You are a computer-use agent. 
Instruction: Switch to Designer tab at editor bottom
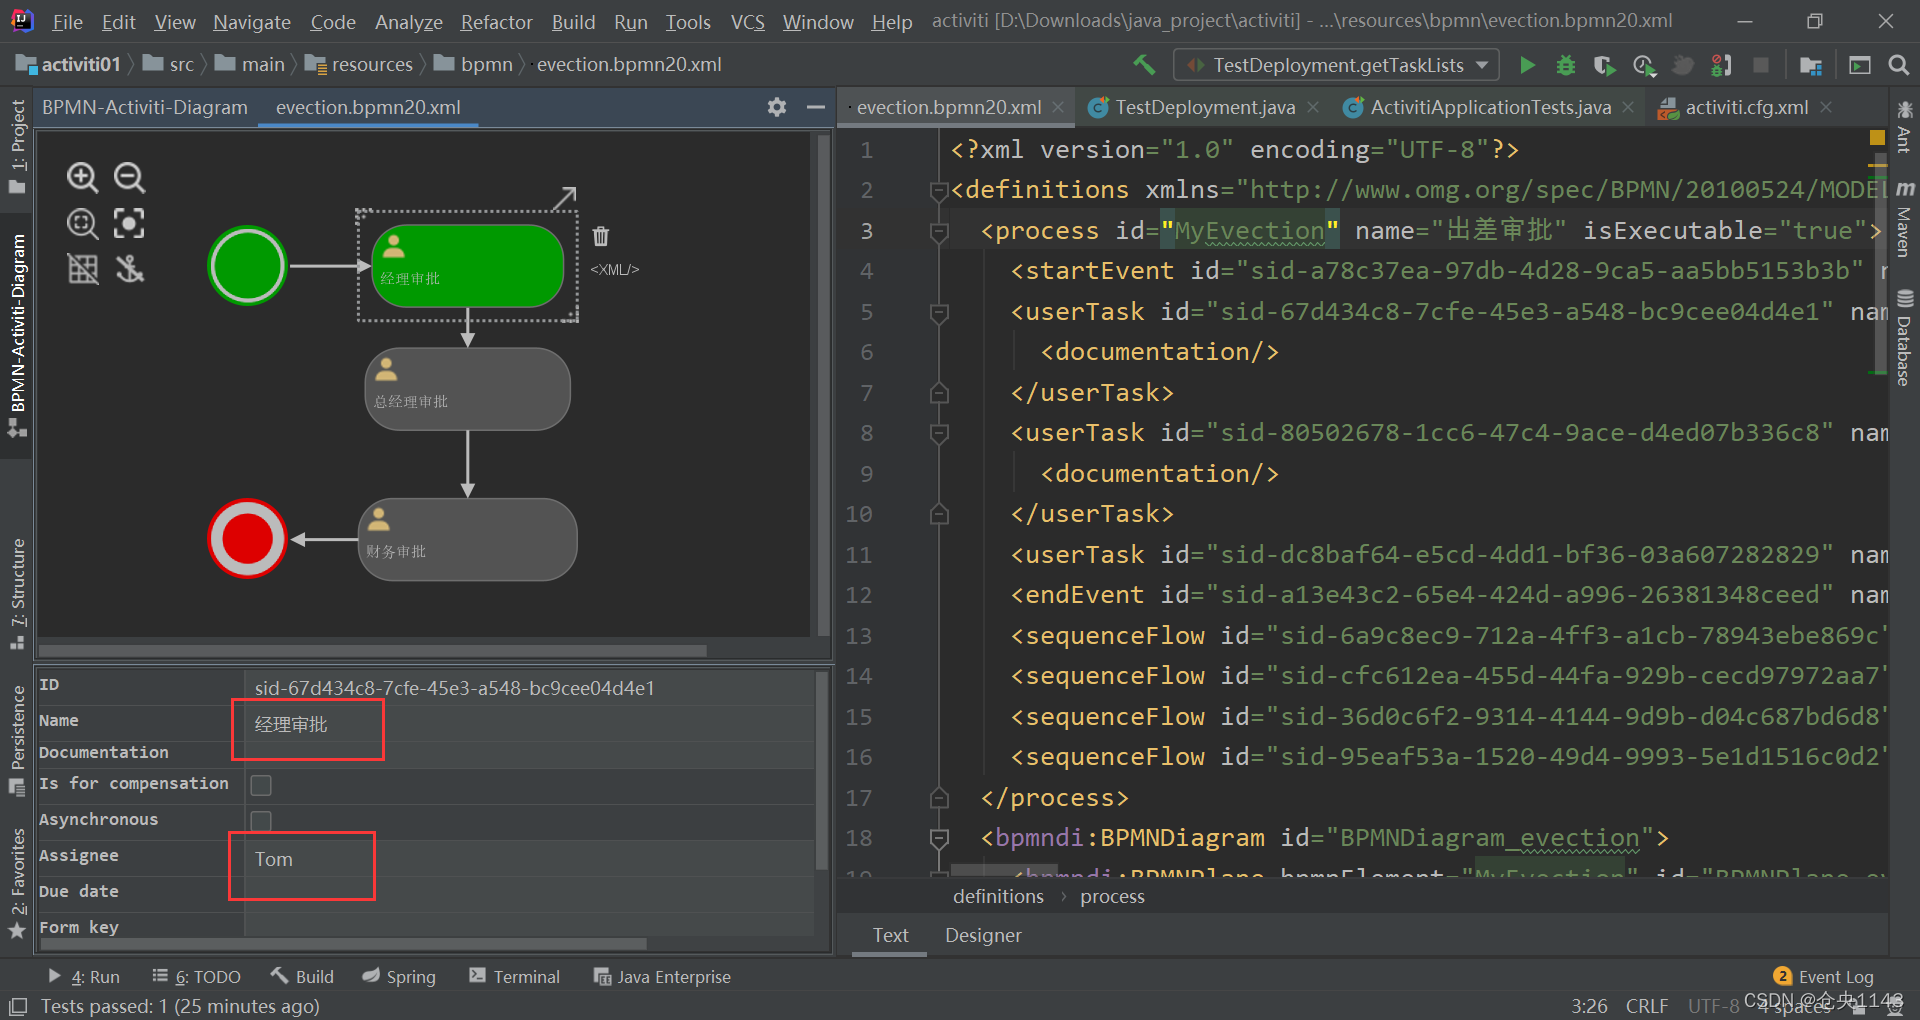[983, 935]
